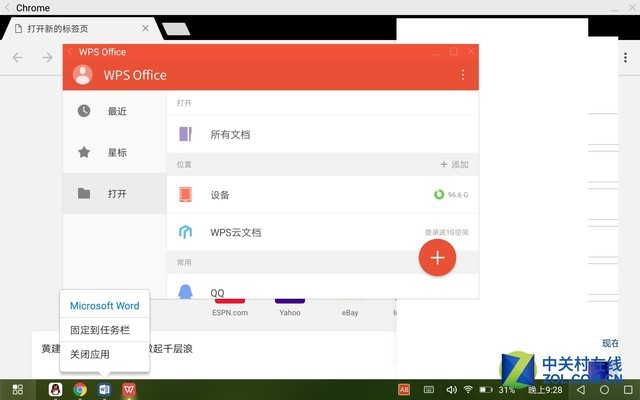640x400 pixels.
Task: Click 登录送1G空间 login prompt
Action: pos(447,232)
